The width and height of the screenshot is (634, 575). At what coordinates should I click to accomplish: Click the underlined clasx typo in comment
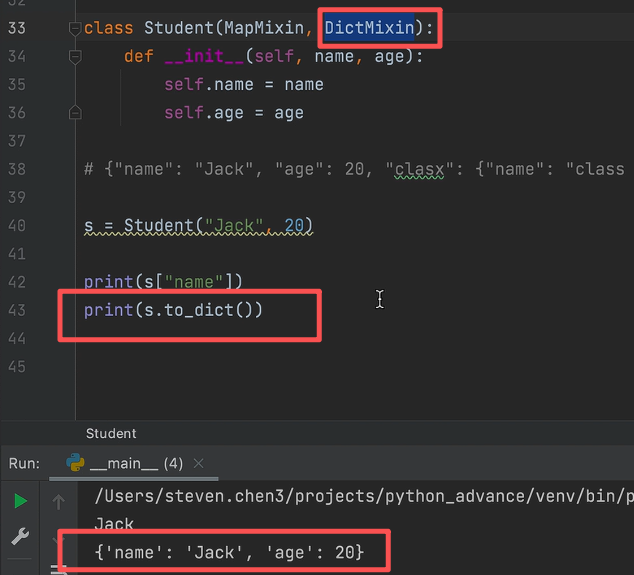417,169
